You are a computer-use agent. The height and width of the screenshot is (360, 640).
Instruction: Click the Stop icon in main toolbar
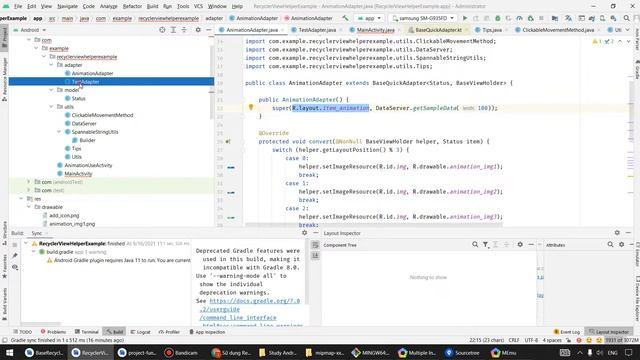[x=541, y=18]
